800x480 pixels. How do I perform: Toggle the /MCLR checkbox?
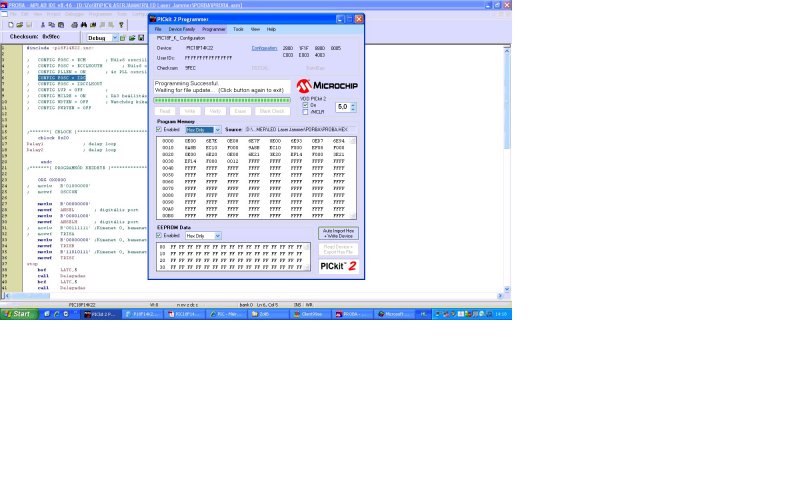point(305,112)
